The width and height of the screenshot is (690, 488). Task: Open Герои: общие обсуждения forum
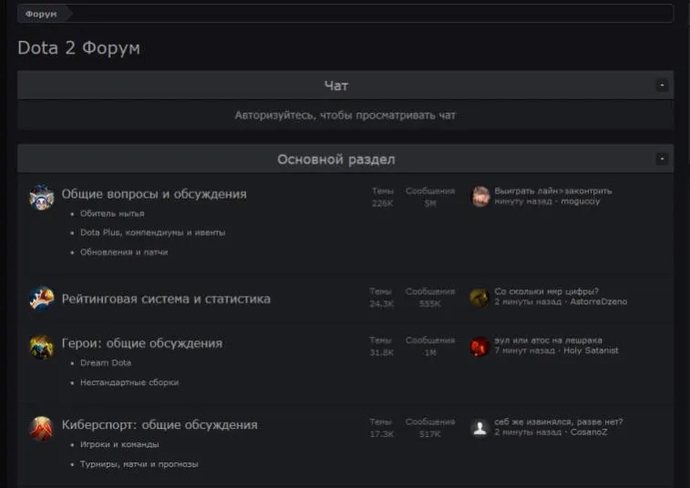tap(142, 343)
